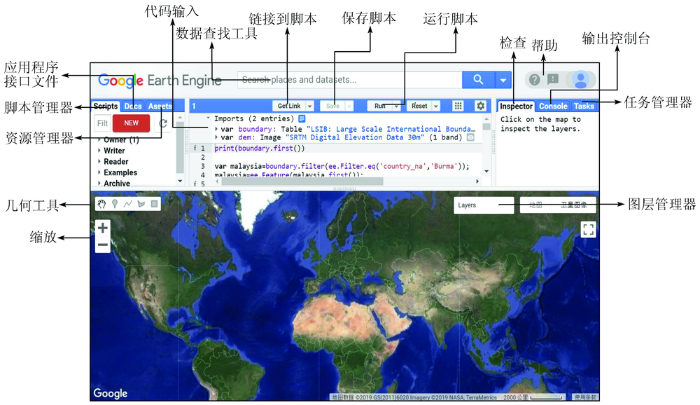
Task: Click code line var malaysia=boundary.filter
Action: tap(342, 166)
